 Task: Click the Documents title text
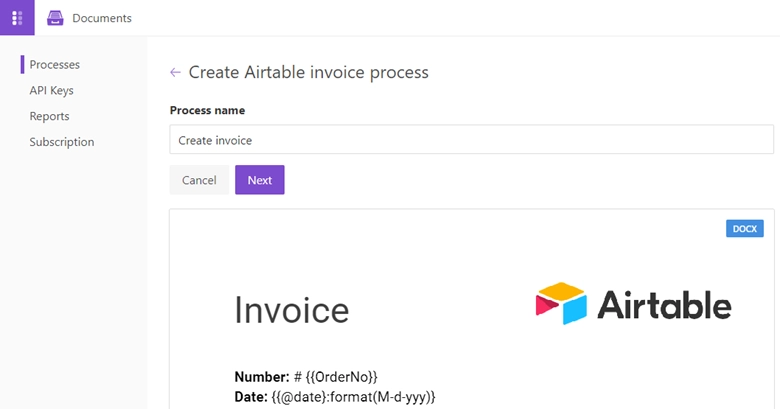(x=102, y=18)
